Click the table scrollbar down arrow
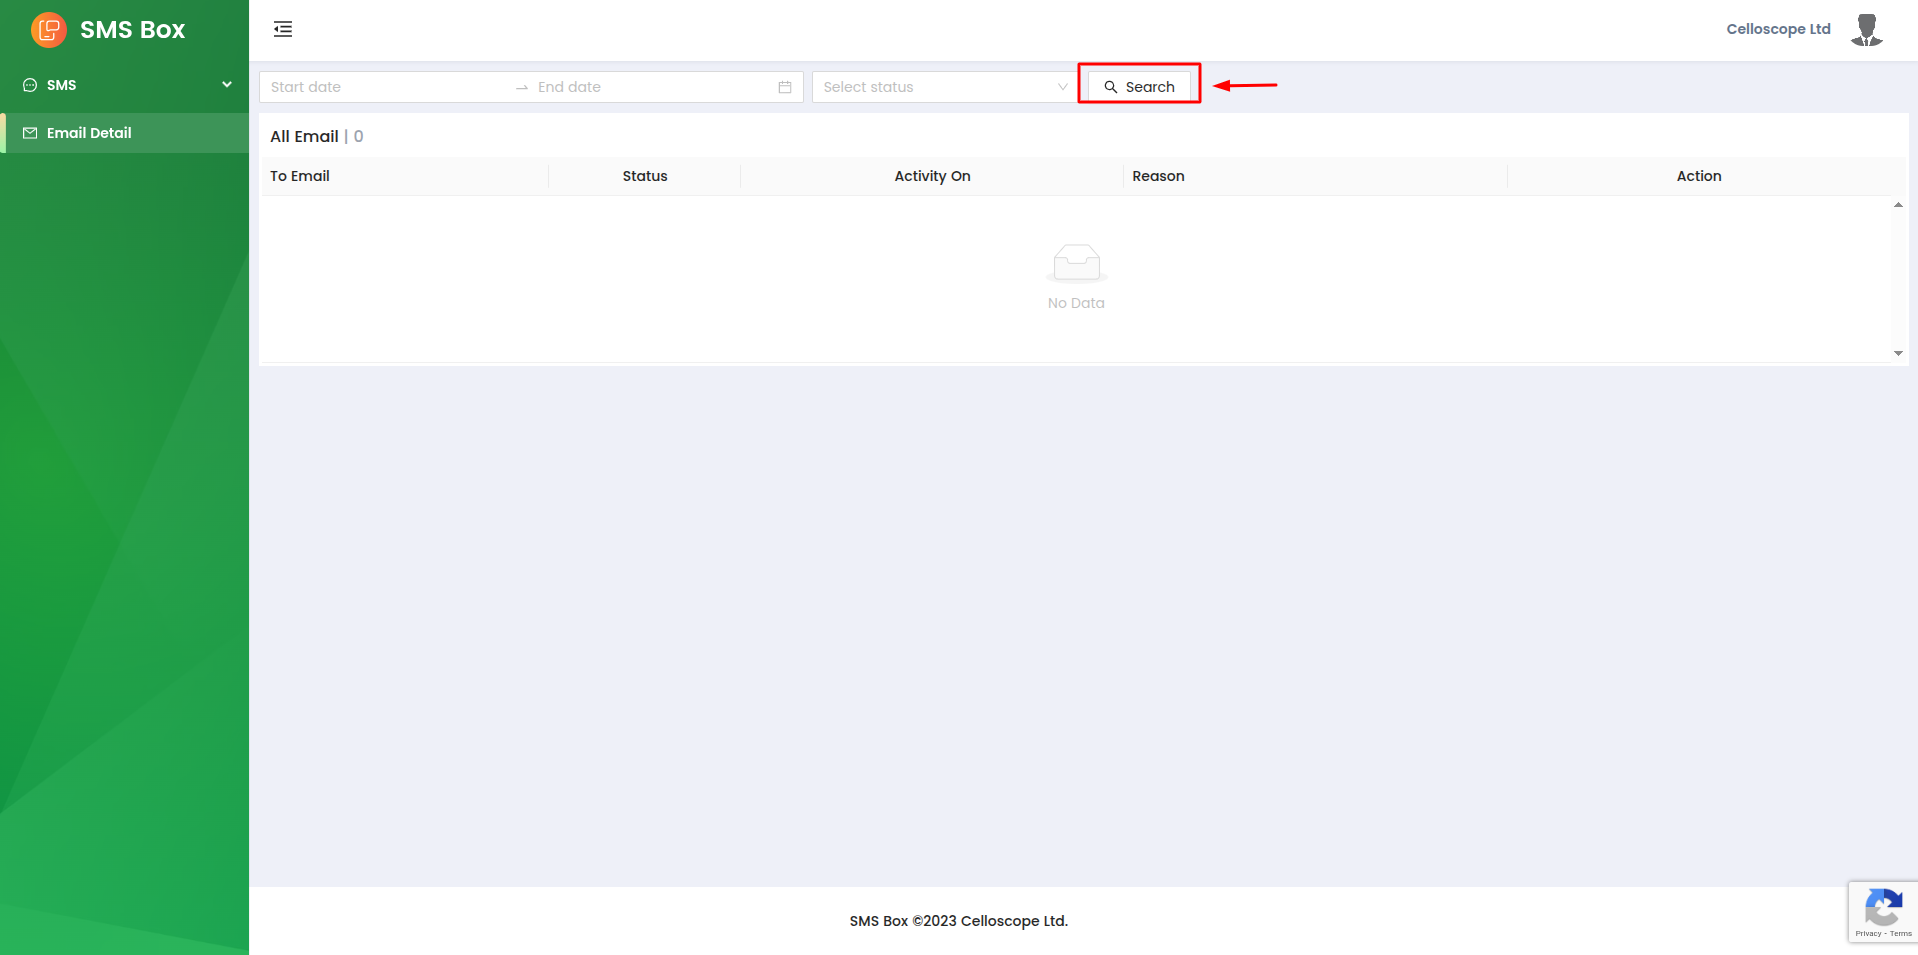The height and width of the screenshot is (955, 1918). point(1898,353)
